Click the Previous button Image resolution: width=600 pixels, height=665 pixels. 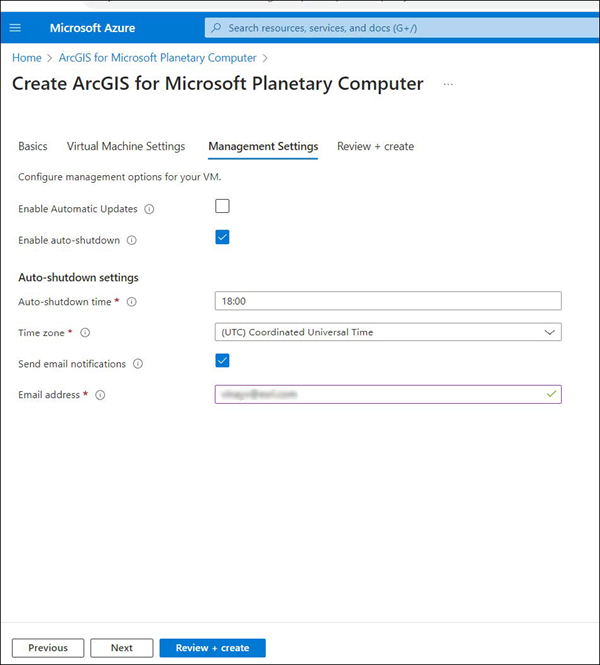pyautogui.click(x=48, y=648)
